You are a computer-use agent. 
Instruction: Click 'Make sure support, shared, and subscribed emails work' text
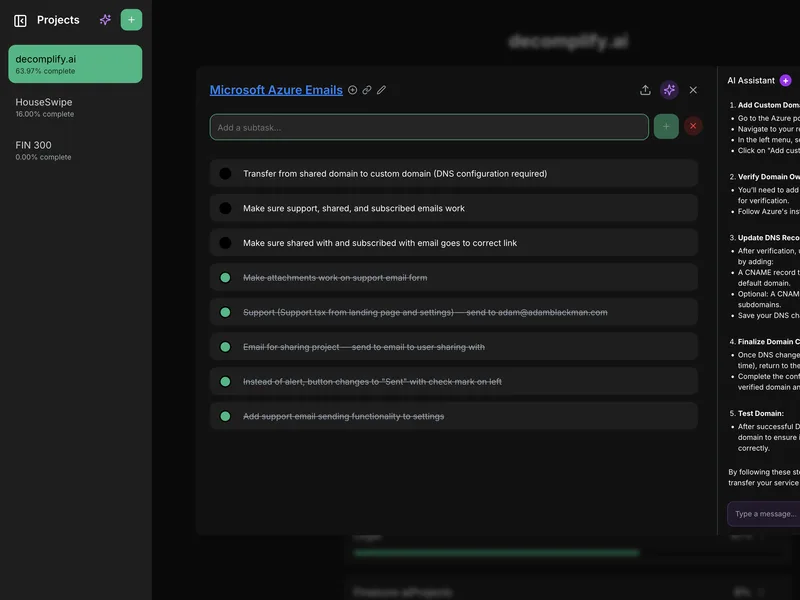pos(354,208)
